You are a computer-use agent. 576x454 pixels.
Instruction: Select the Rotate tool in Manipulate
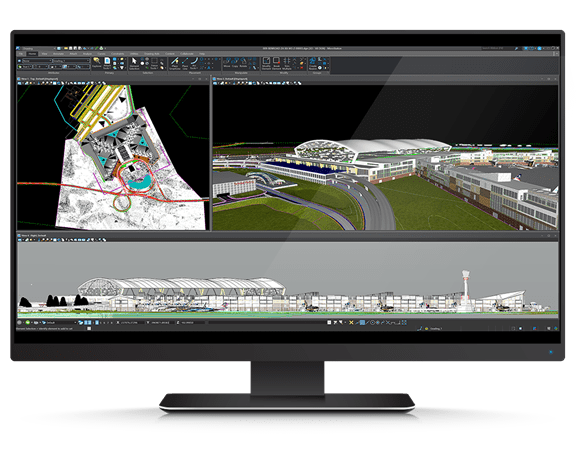click(x=243, y=62)
